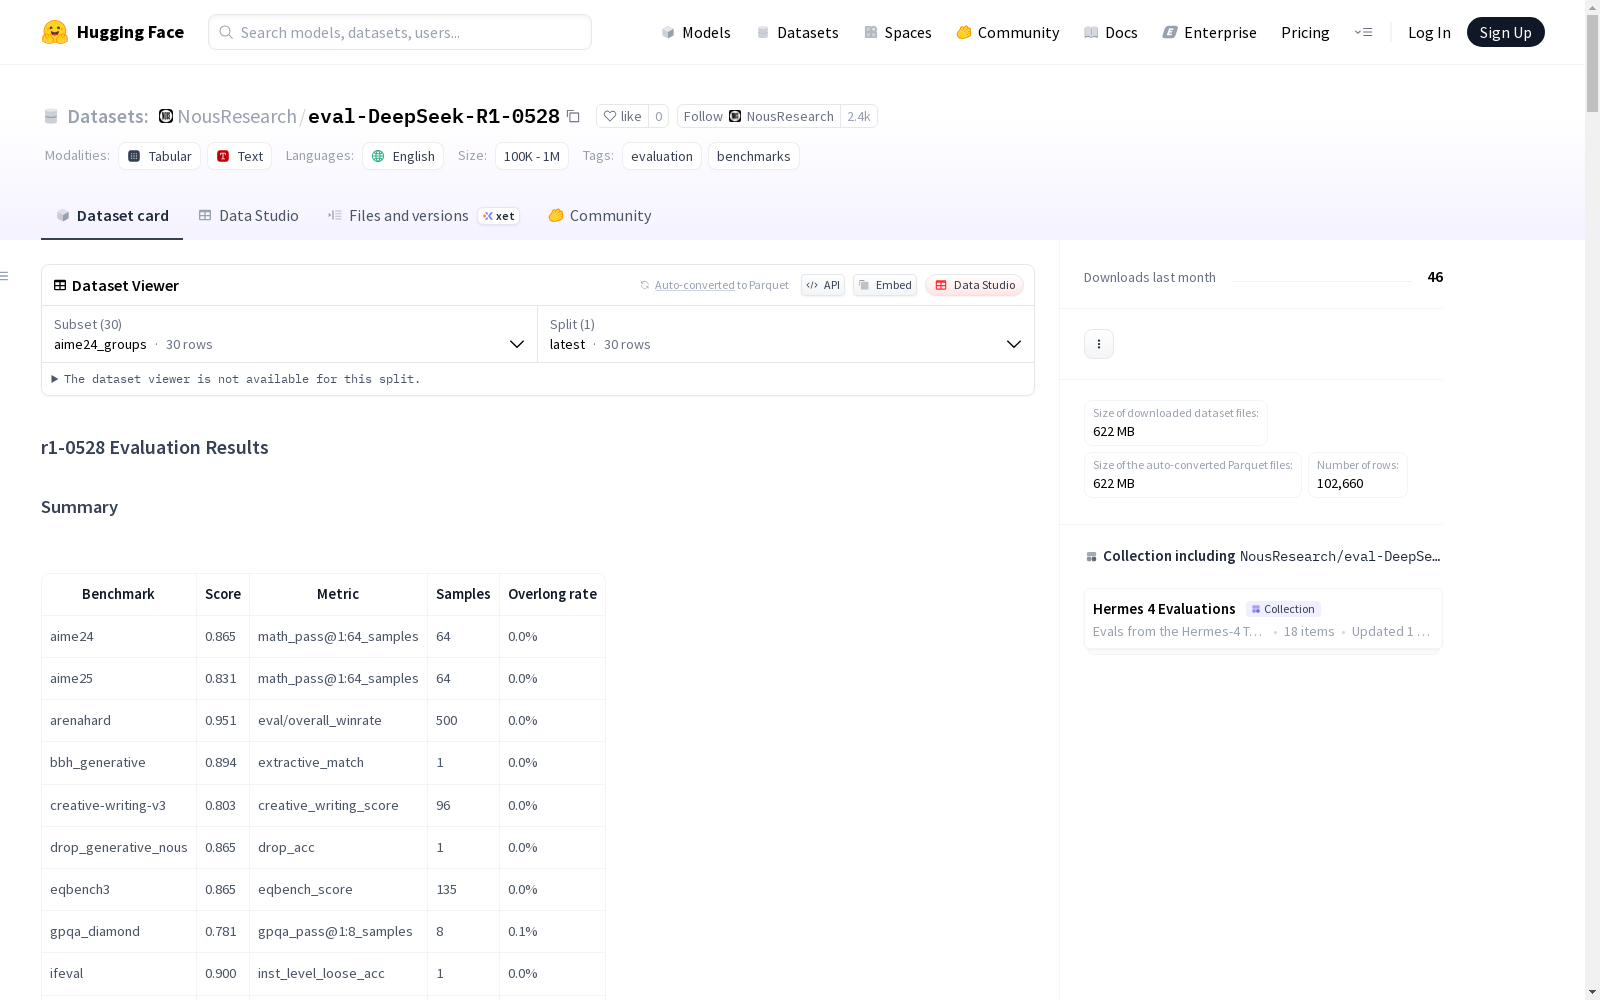Focus the search models and datasets field

pos(400,32)
